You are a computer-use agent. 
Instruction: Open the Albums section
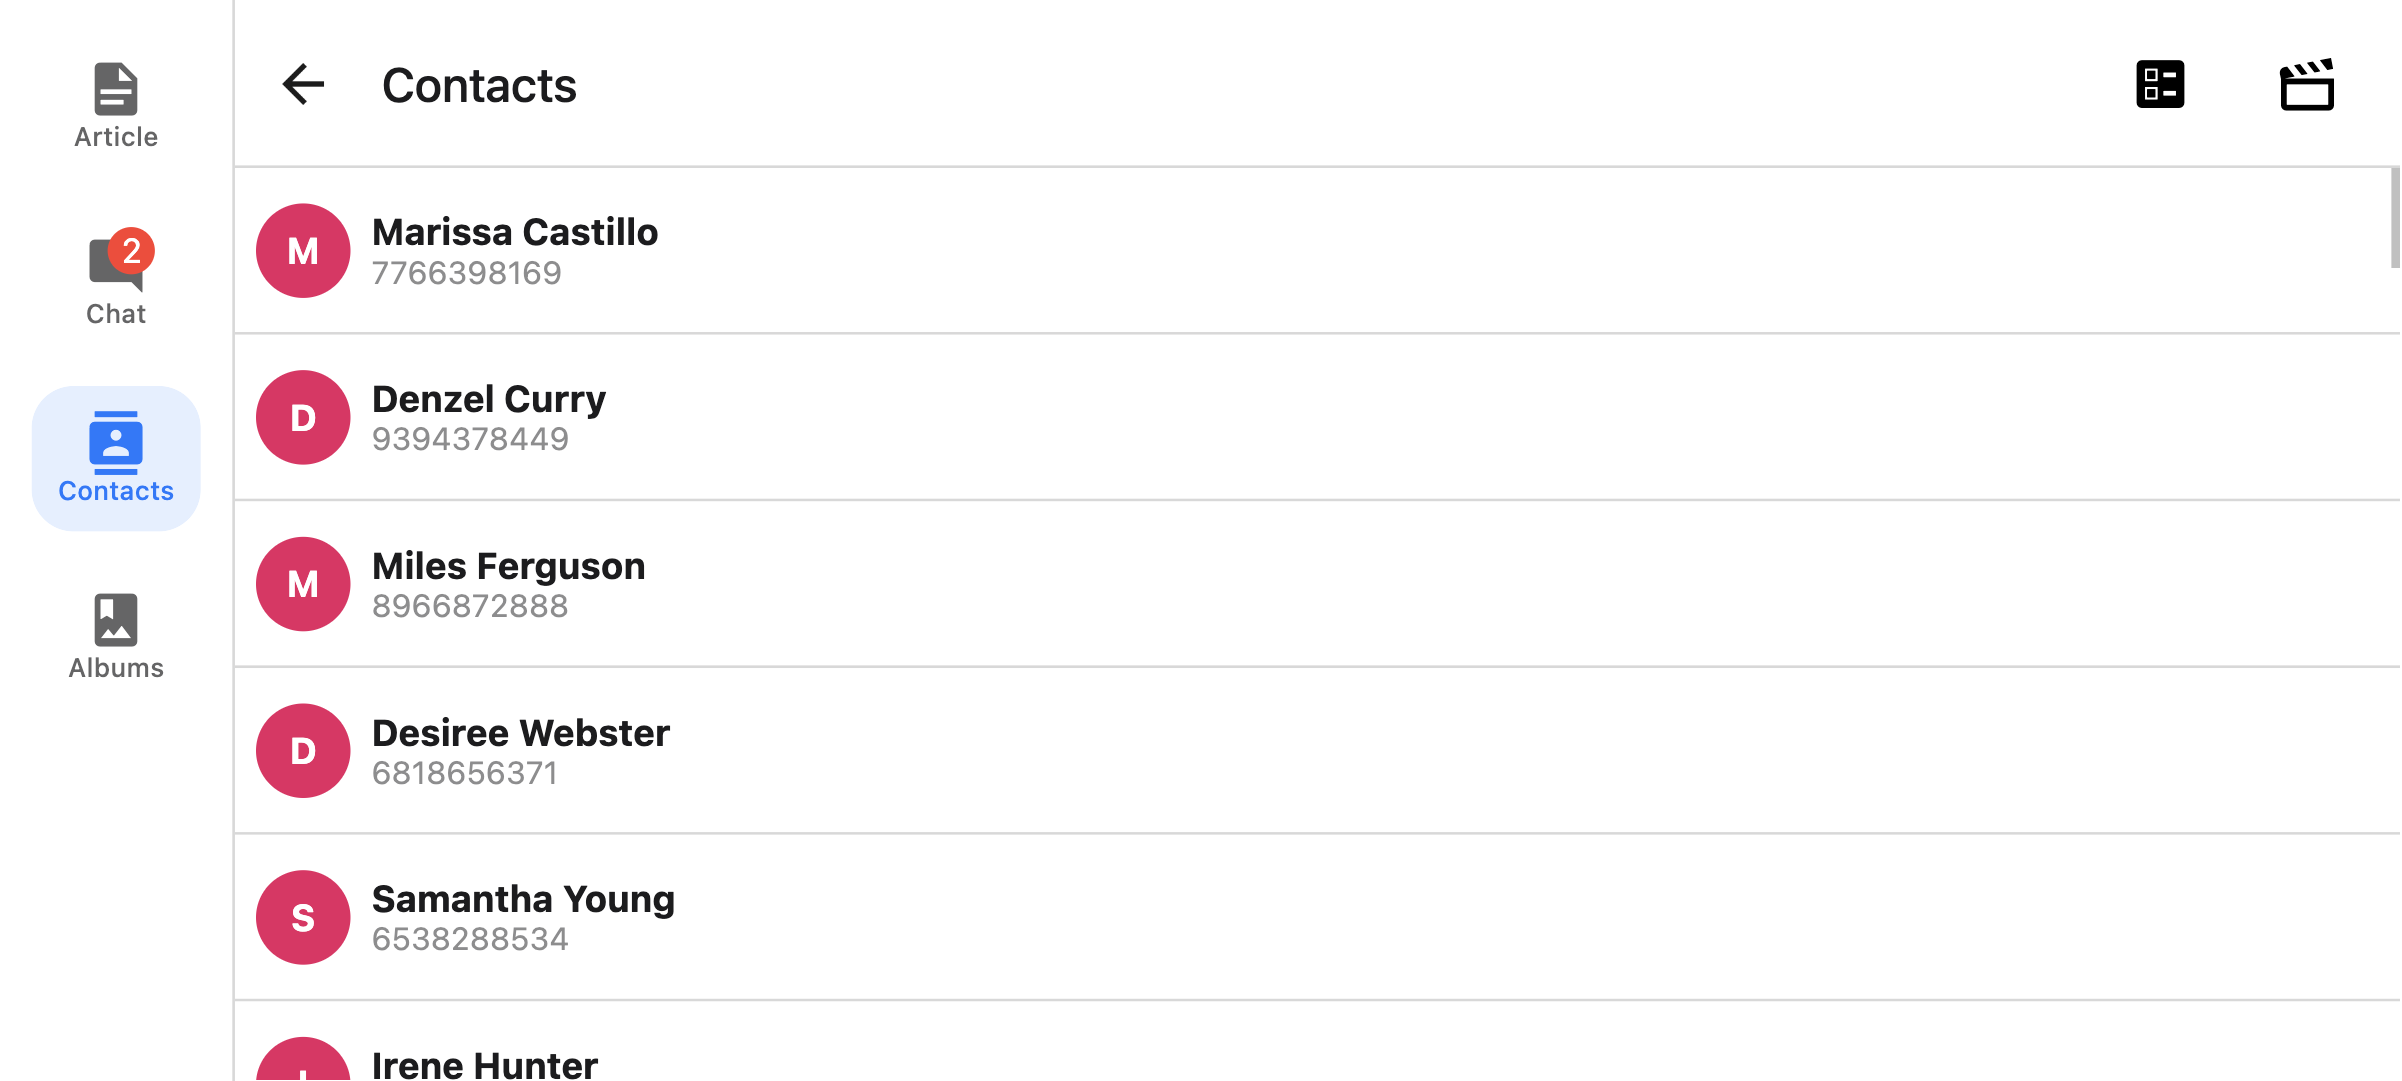pyautogui.click(x=115, y=634)
